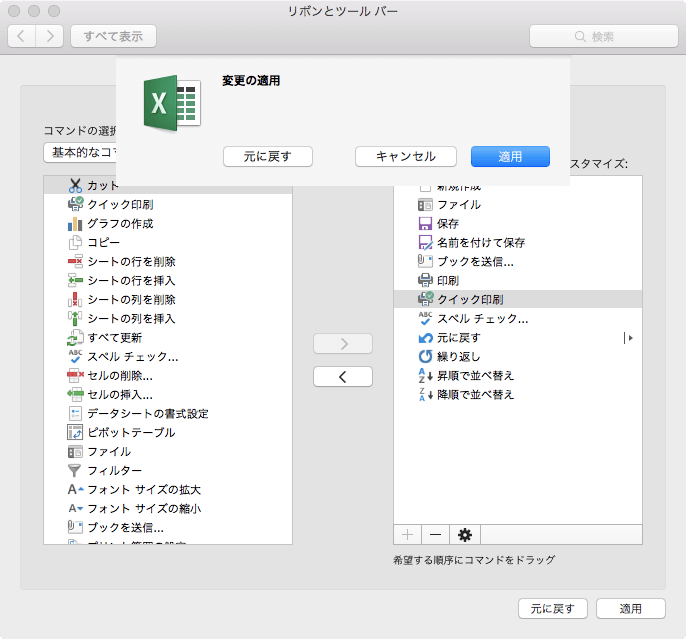Select the シートの行を削除 icon

[75, 261]
